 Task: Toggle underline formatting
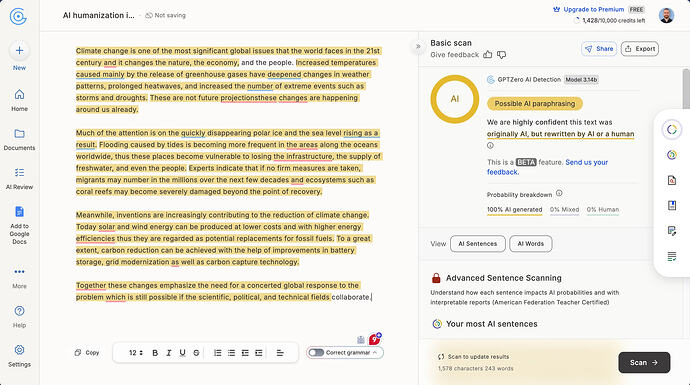(x=182, y=353)
